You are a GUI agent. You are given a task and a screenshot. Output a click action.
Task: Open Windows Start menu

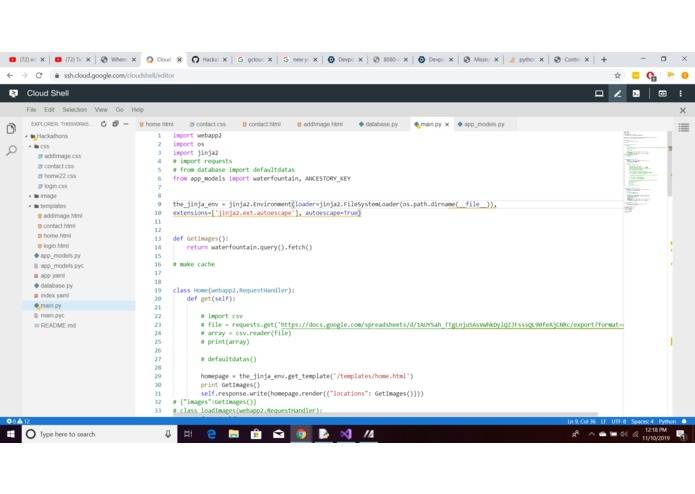[x=11, y=434]
